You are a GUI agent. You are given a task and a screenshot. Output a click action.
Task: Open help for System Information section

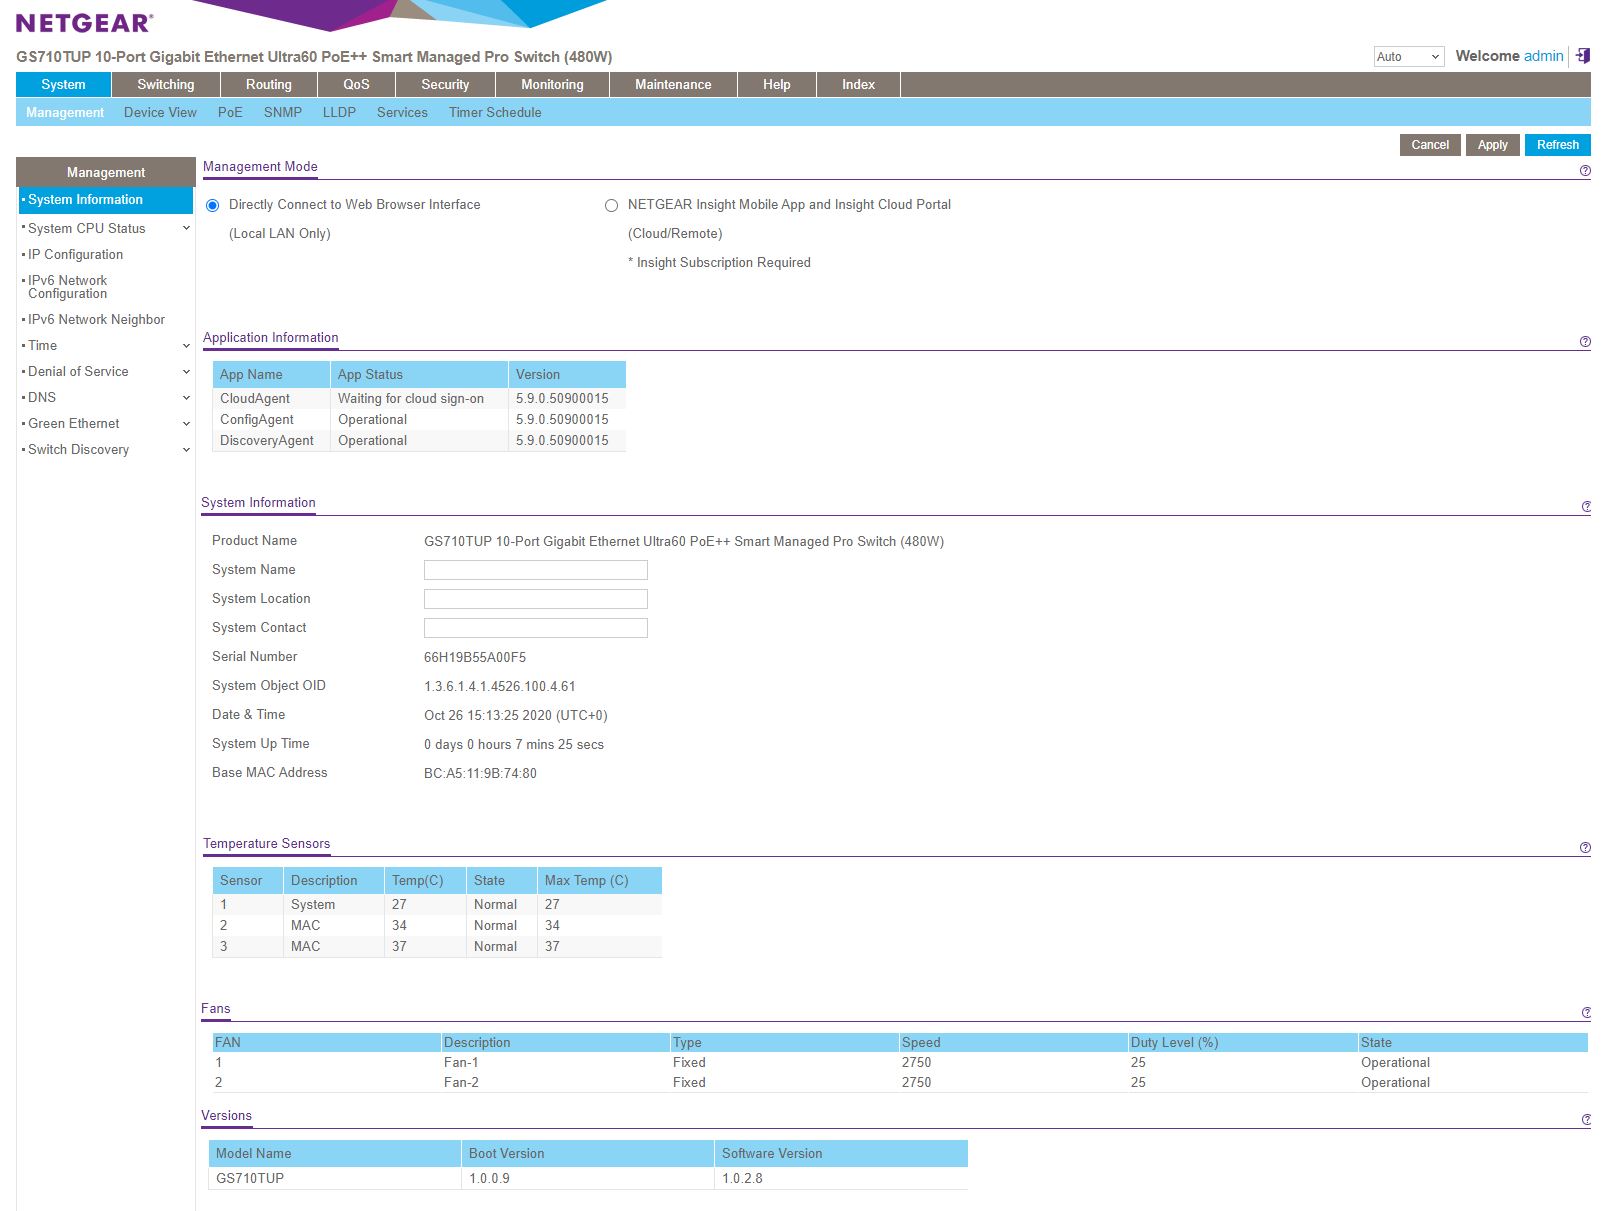[x=1586, y=507]
